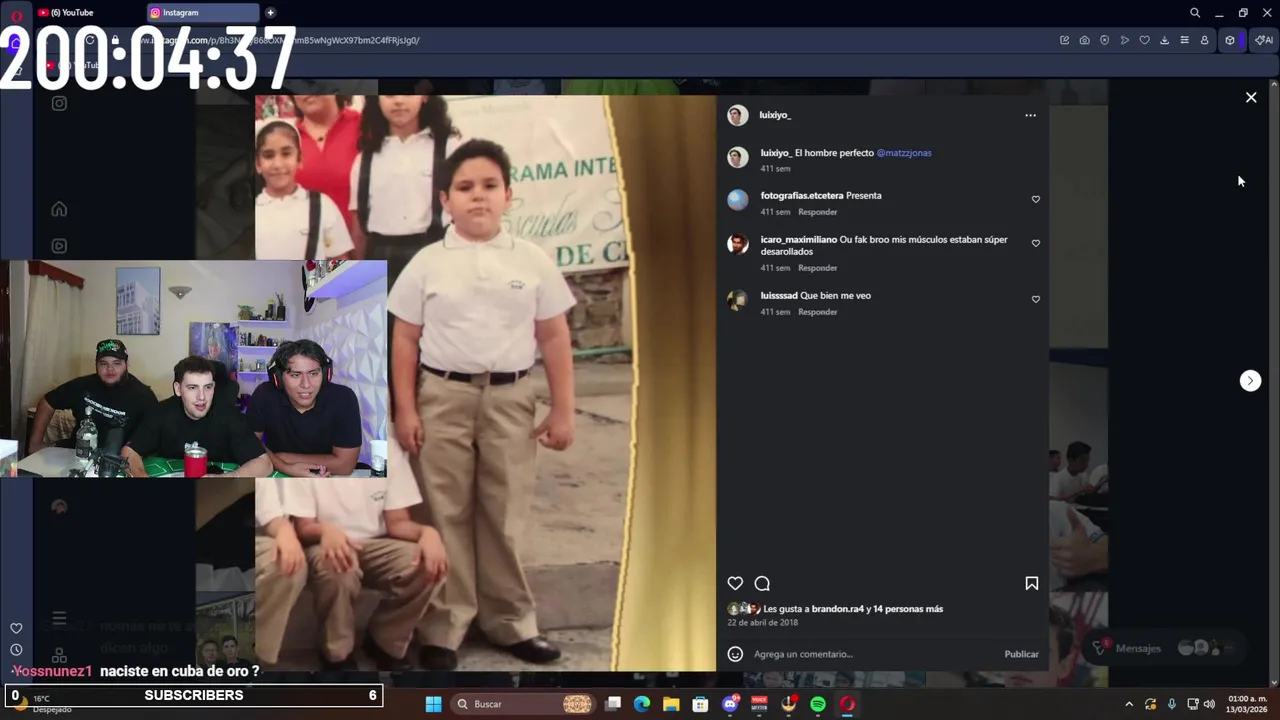Bookmark page with toolbar heart icon

1144,40
